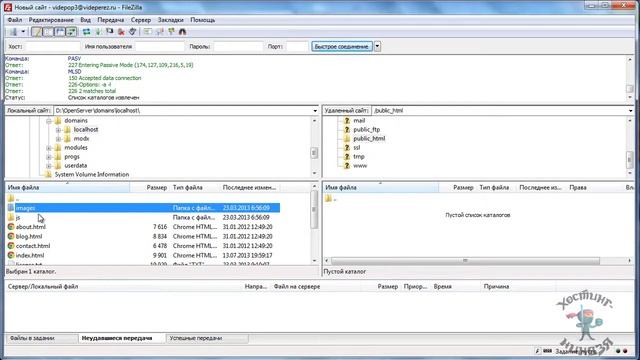Open the Файл menu

click(x=15, y=20)
